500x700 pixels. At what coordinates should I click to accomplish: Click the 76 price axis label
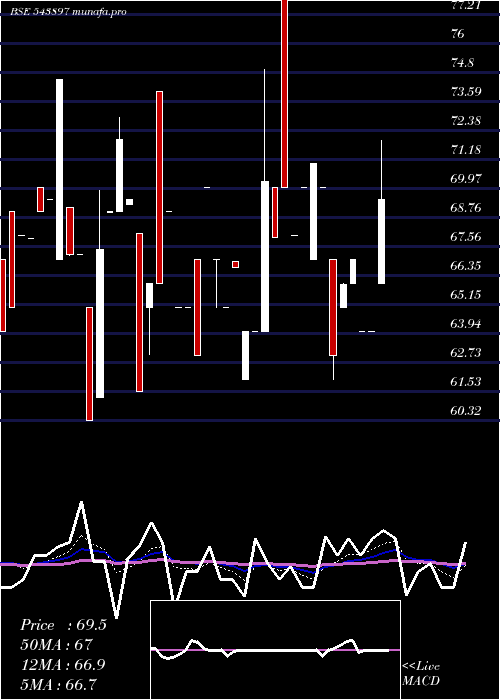458,33
